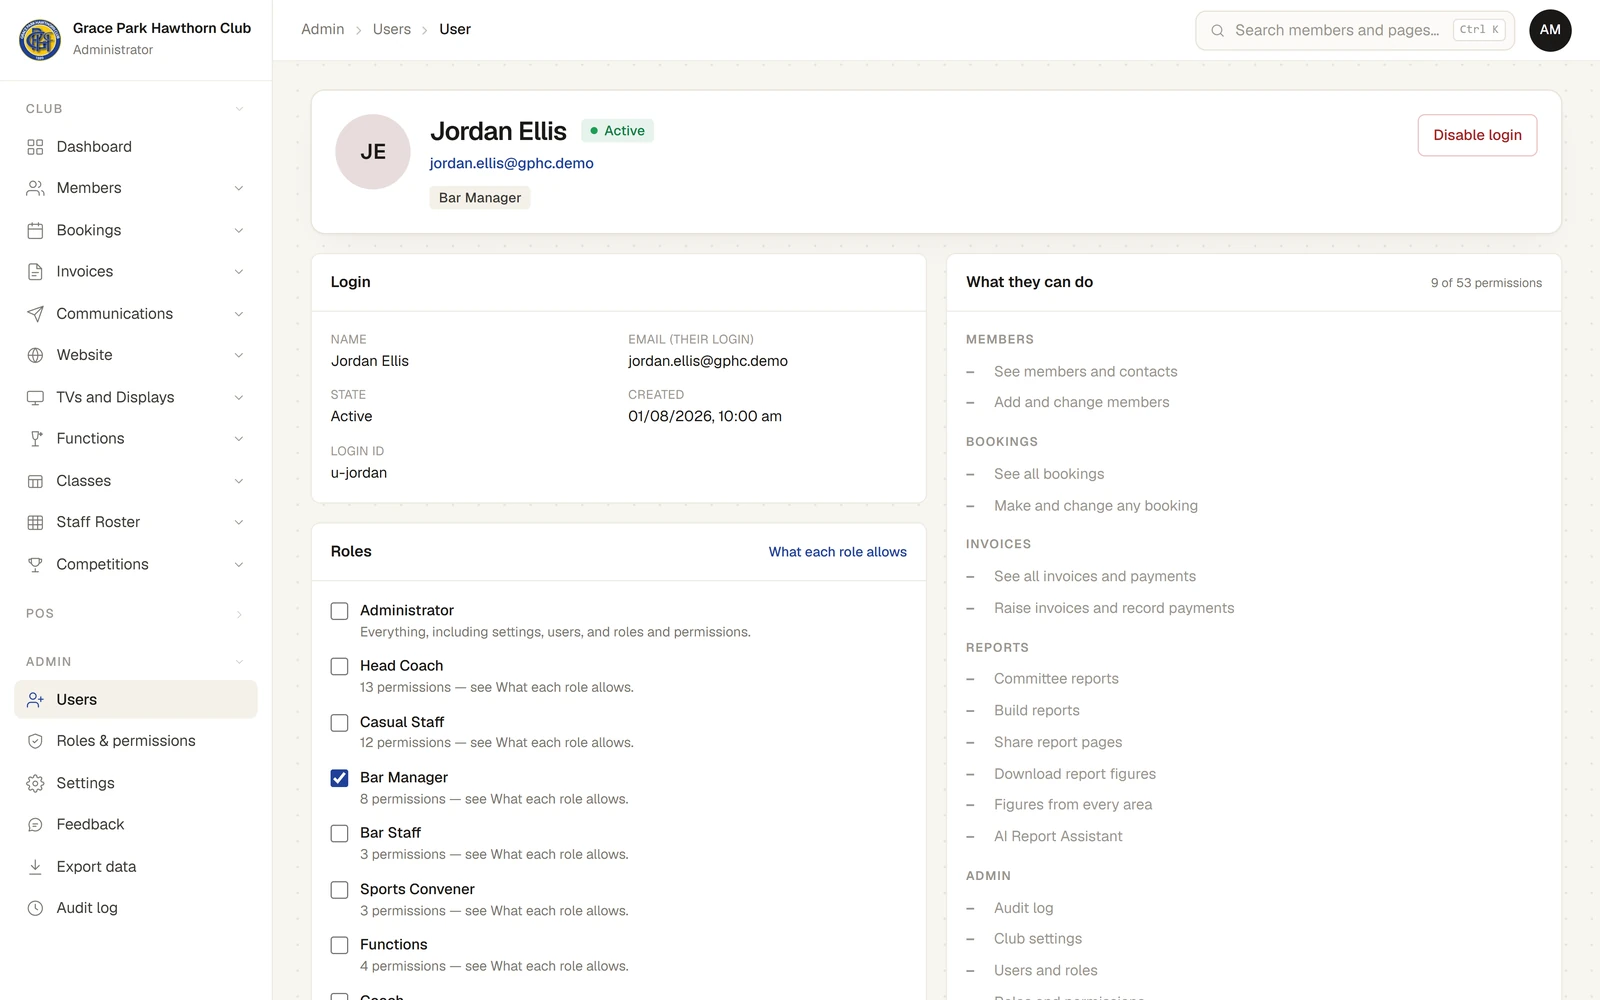Click the Search members and pages field

(1355, 30)
